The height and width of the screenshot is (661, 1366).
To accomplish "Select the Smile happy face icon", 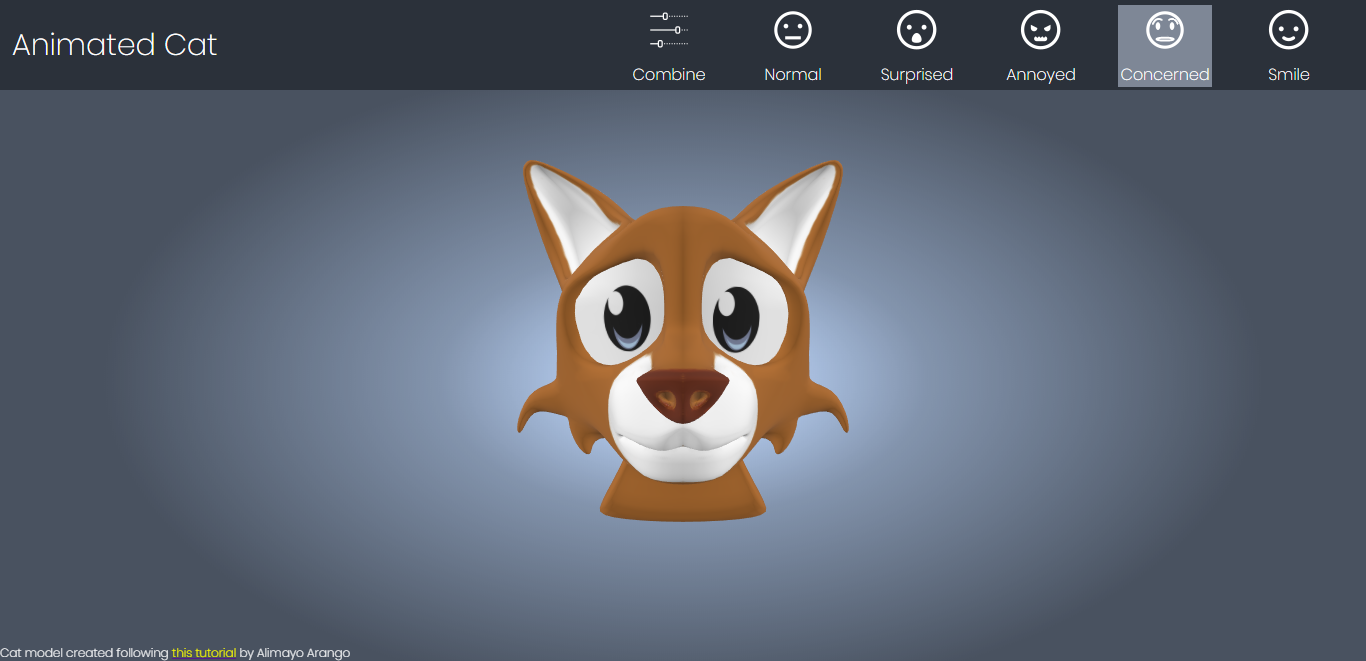I will pos(1288,30).
